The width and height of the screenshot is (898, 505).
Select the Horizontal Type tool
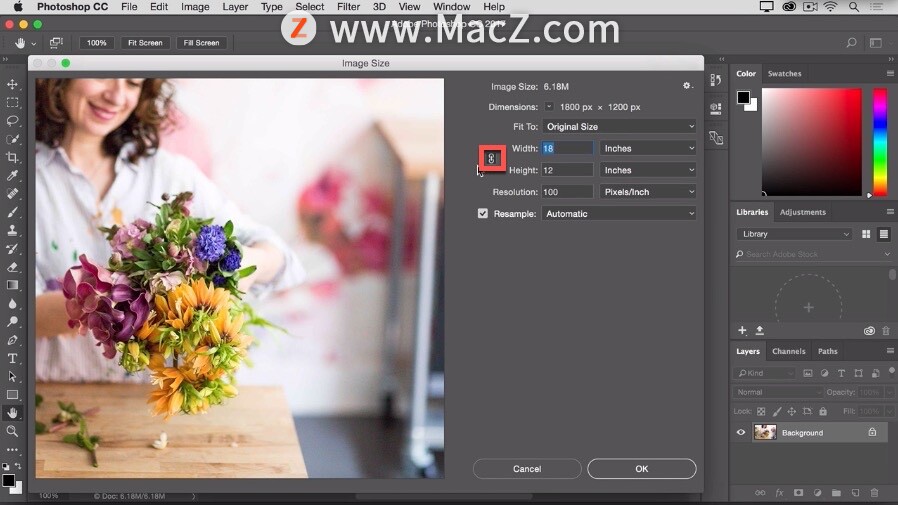pos(12,358)
